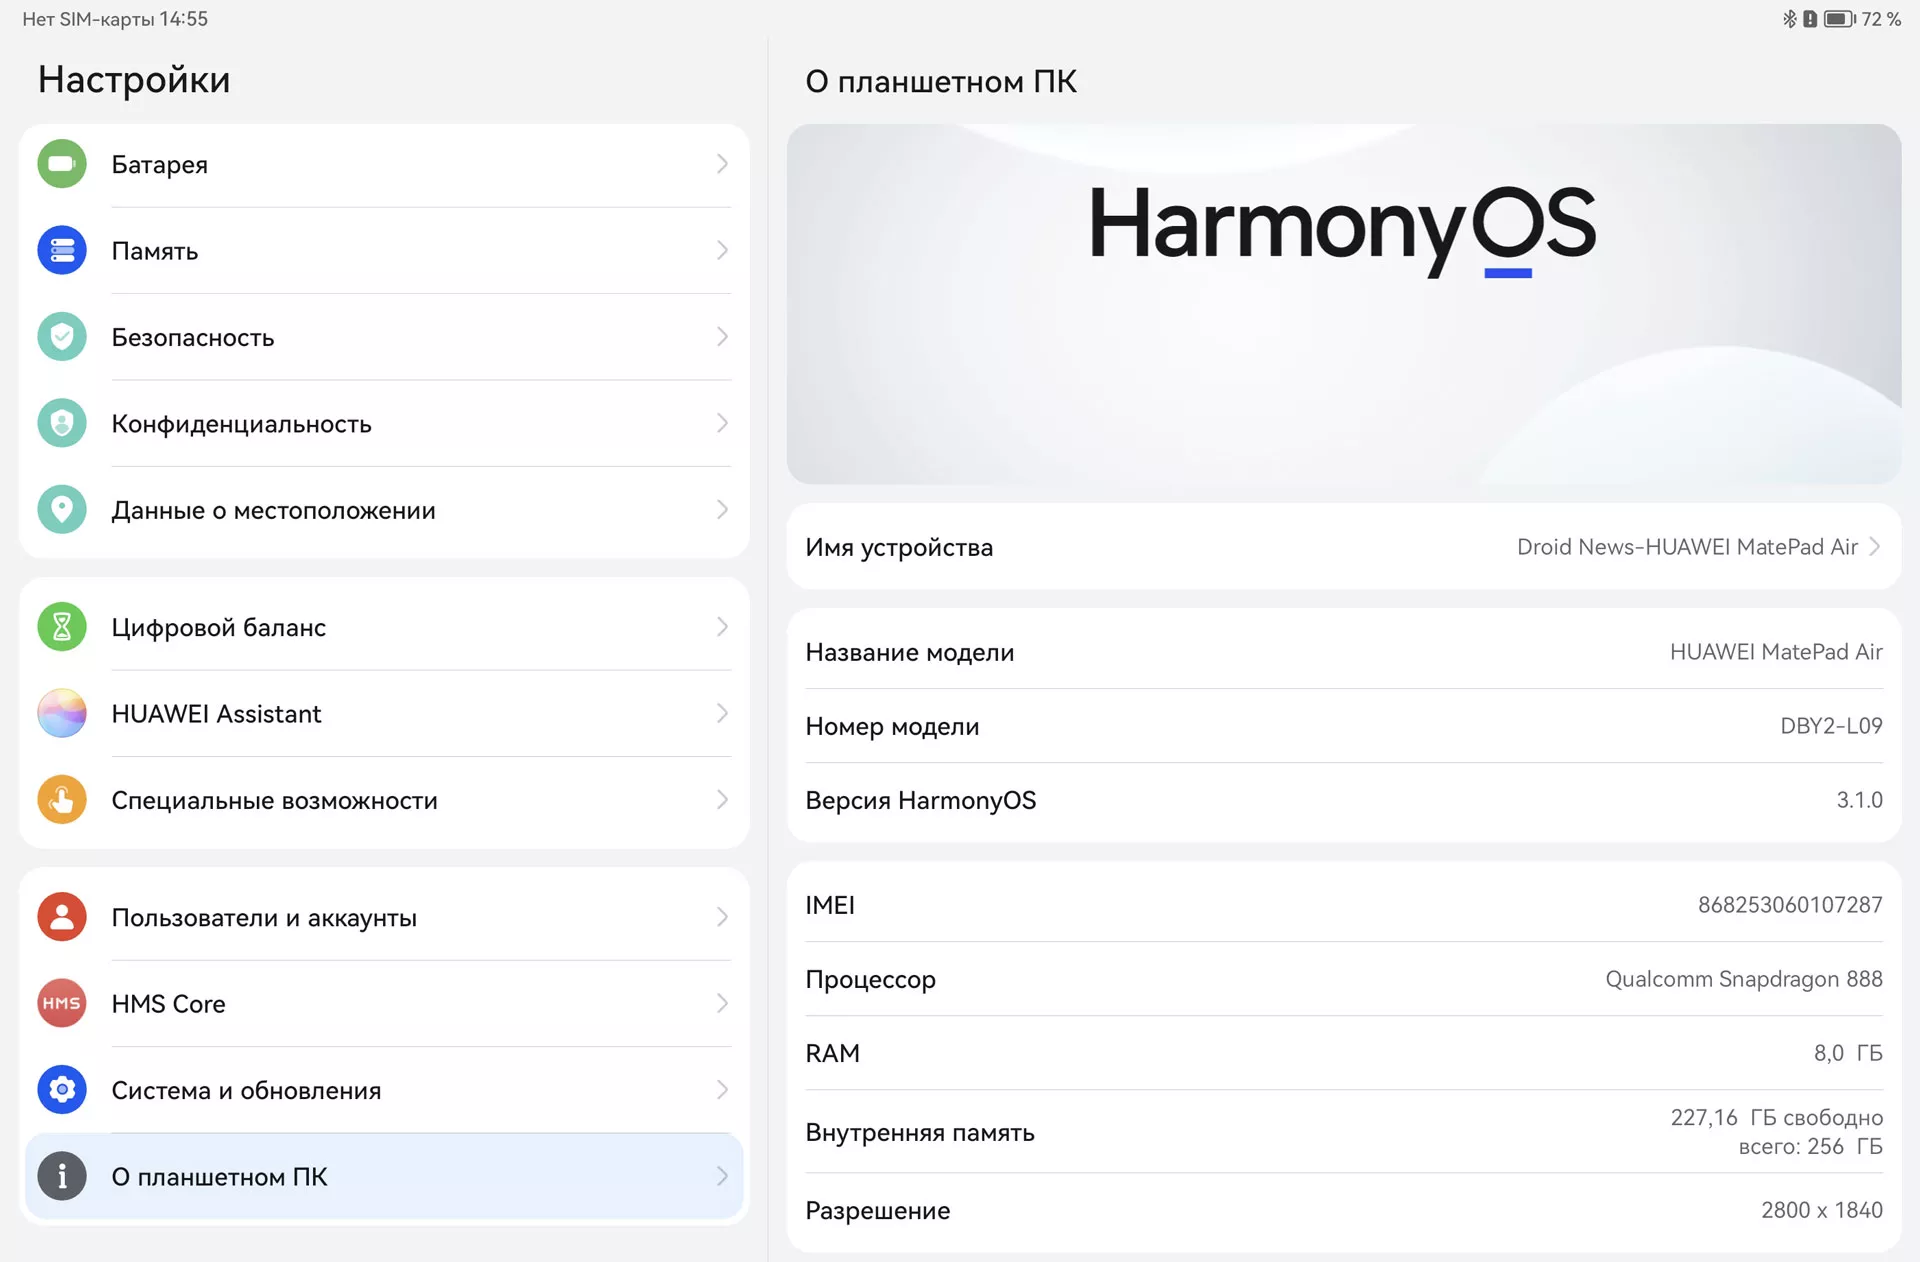Tap the HUAWEI Assistant gradient icon
1920x1262 pixels.
click(62, 713)
